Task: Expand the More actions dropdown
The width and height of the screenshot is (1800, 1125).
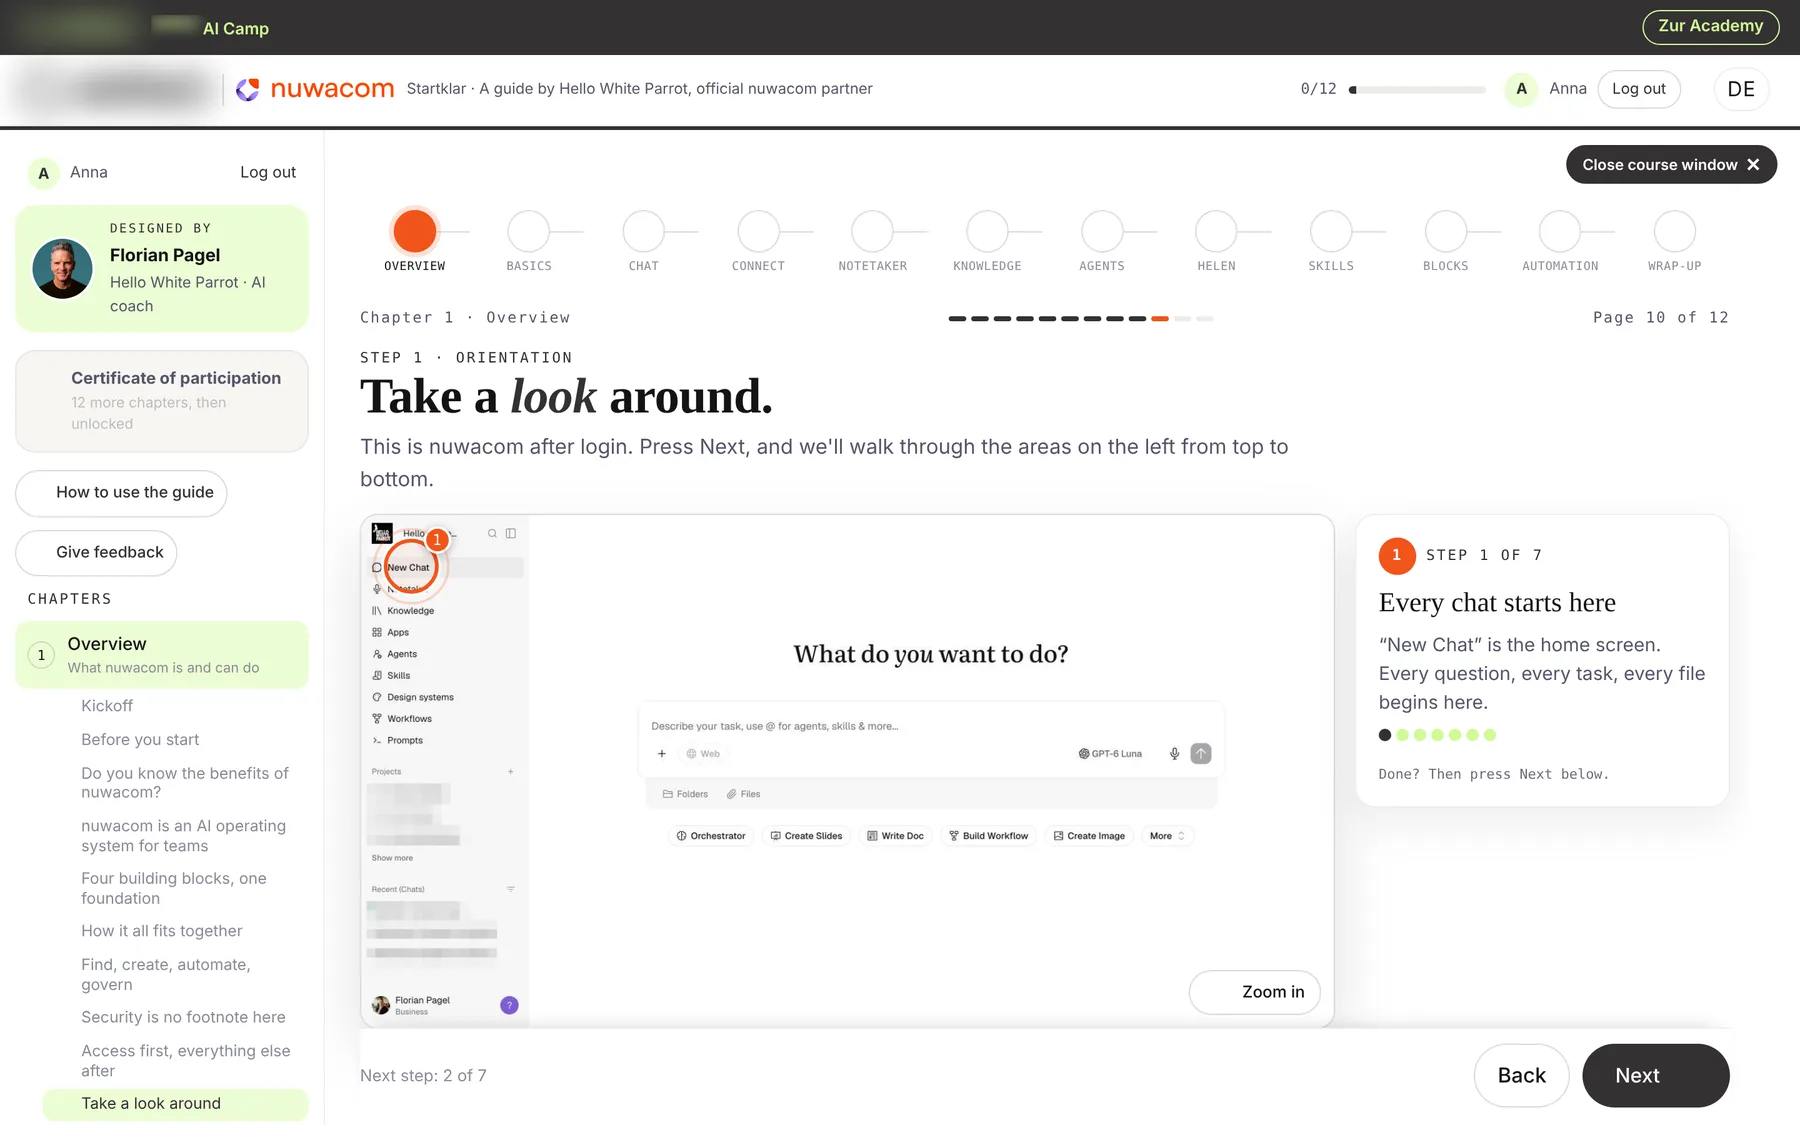Action: coord(1167,836)
